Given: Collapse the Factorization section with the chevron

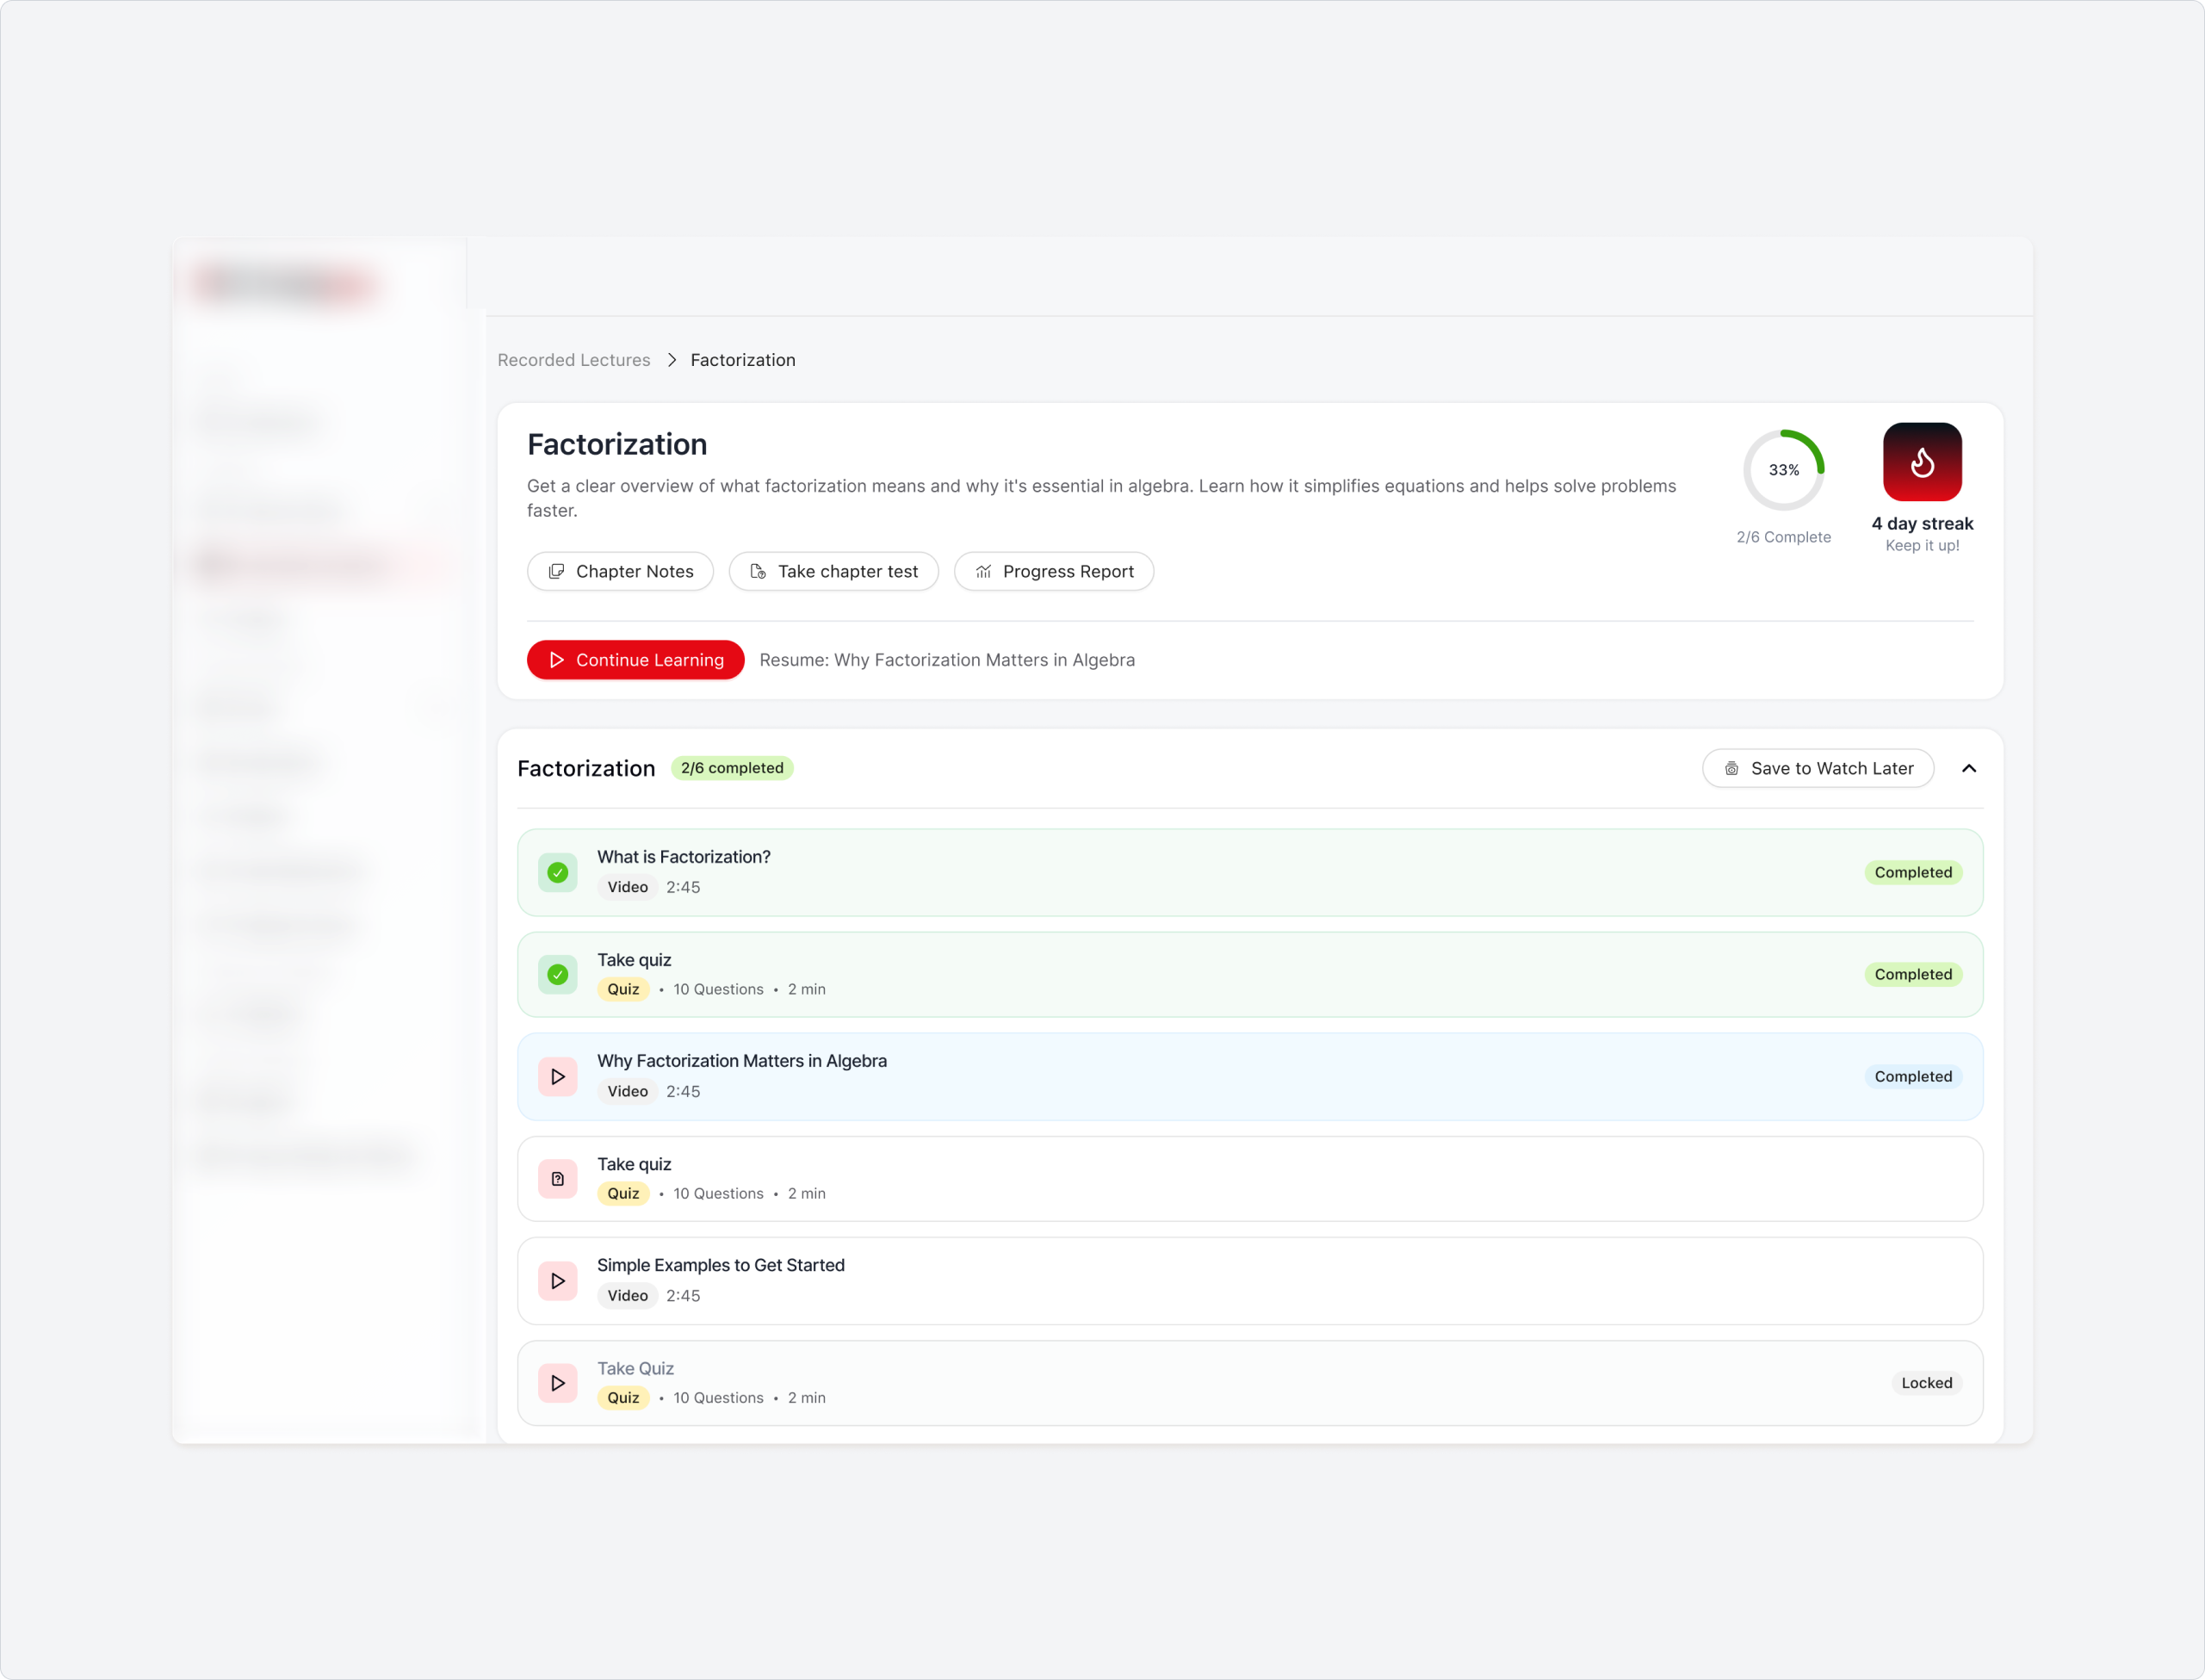Looking at the screenshot, I should (1968, 768).
